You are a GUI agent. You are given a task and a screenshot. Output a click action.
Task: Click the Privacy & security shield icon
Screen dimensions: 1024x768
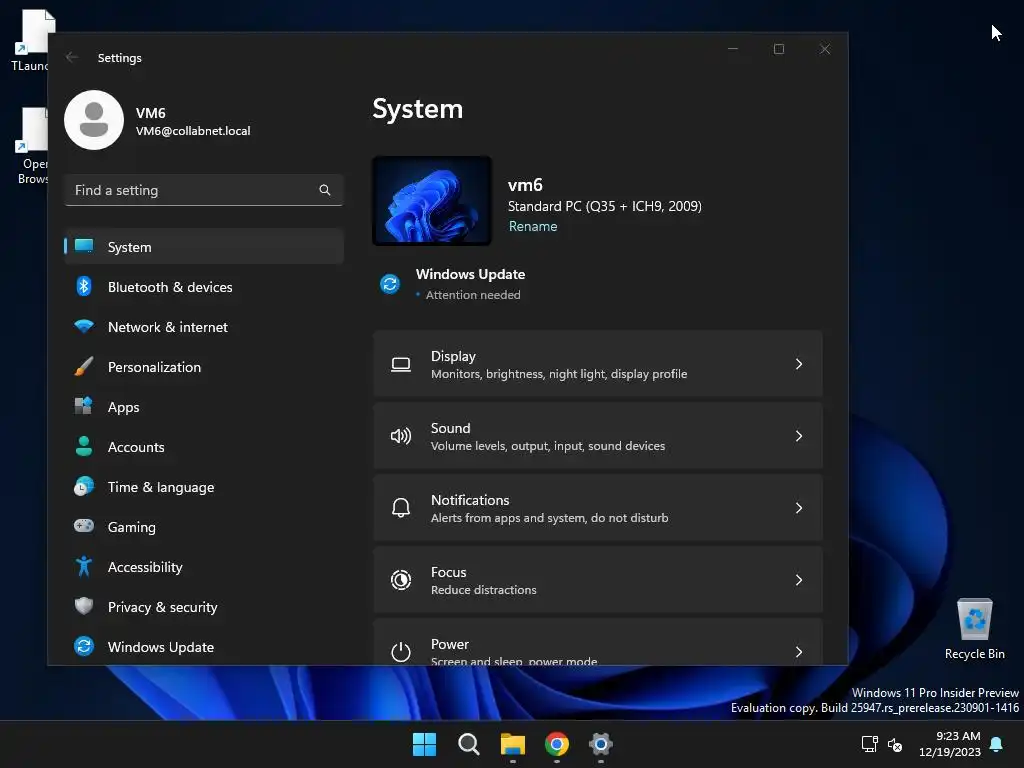(84, 606)
